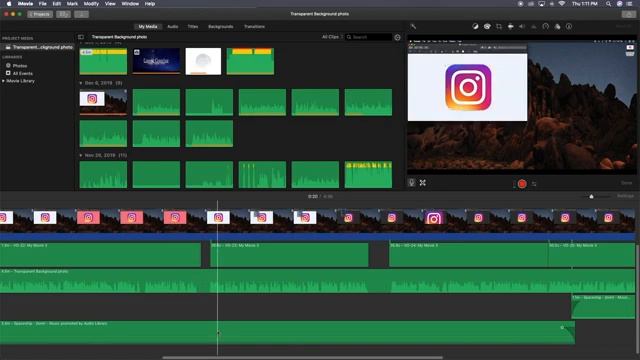Switch to the Audio tab

pos(173,27)
